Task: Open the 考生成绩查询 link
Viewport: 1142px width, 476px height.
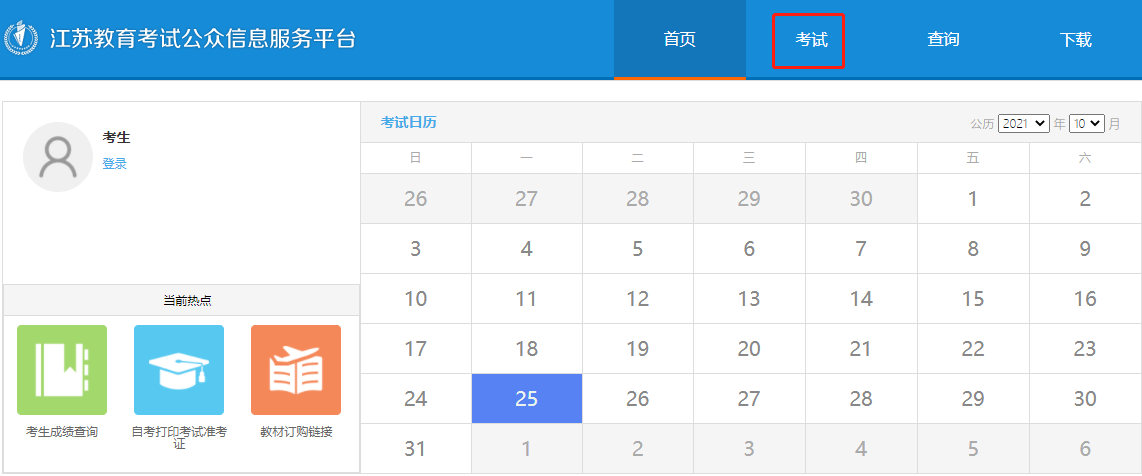Action: tap(62, 432)
